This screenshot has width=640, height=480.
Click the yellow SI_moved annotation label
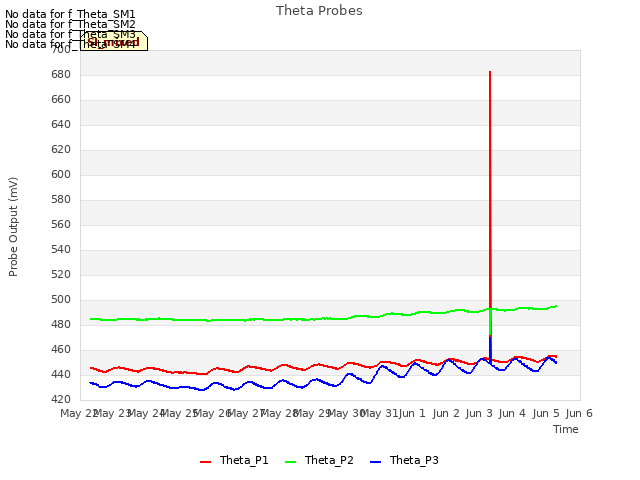[113, 42]
